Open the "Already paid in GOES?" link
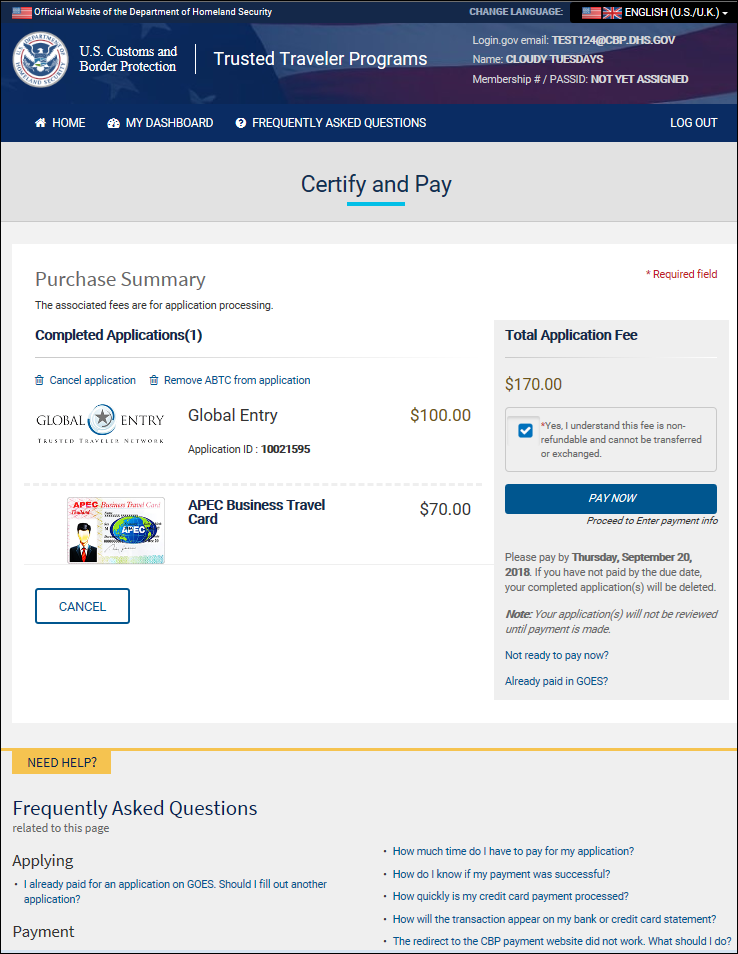The height and width of the screenshot is (954, 738). tap(556, 681)
